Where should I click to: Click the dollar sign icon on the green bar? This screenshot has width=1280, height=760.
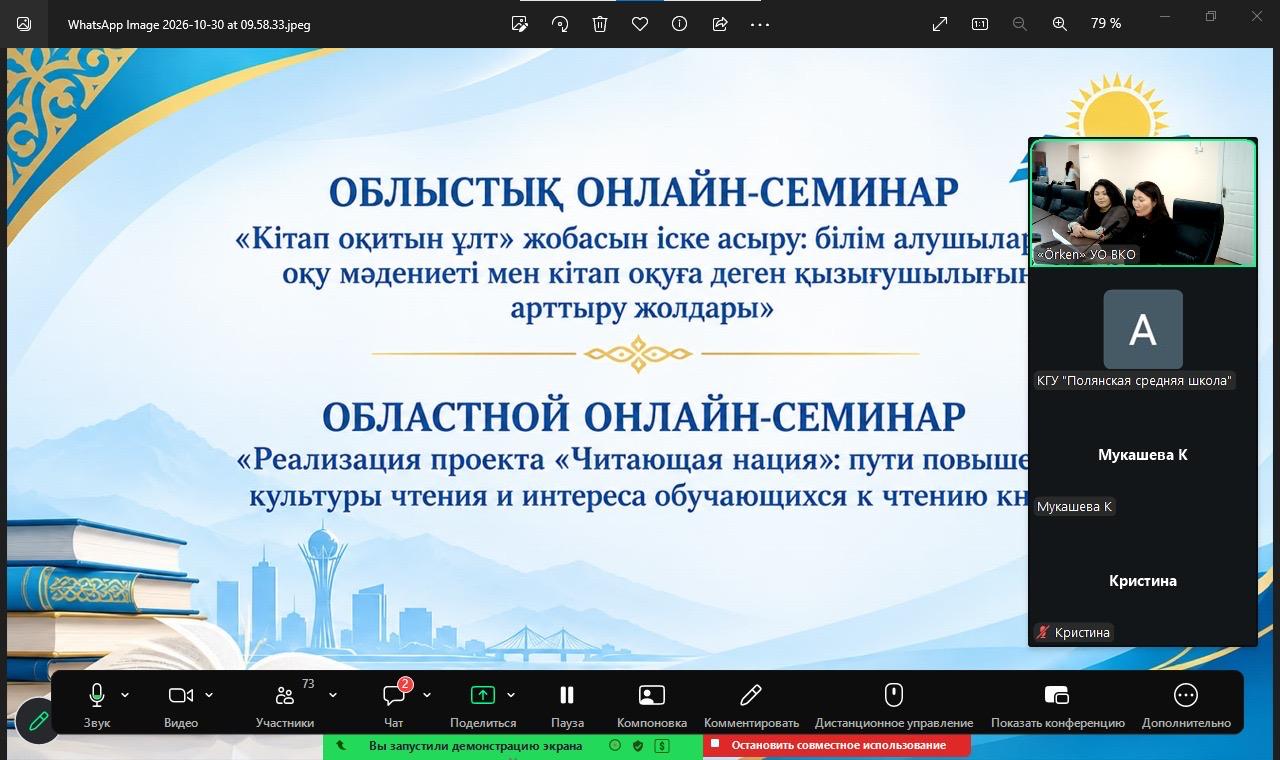(x=662, y=745)
